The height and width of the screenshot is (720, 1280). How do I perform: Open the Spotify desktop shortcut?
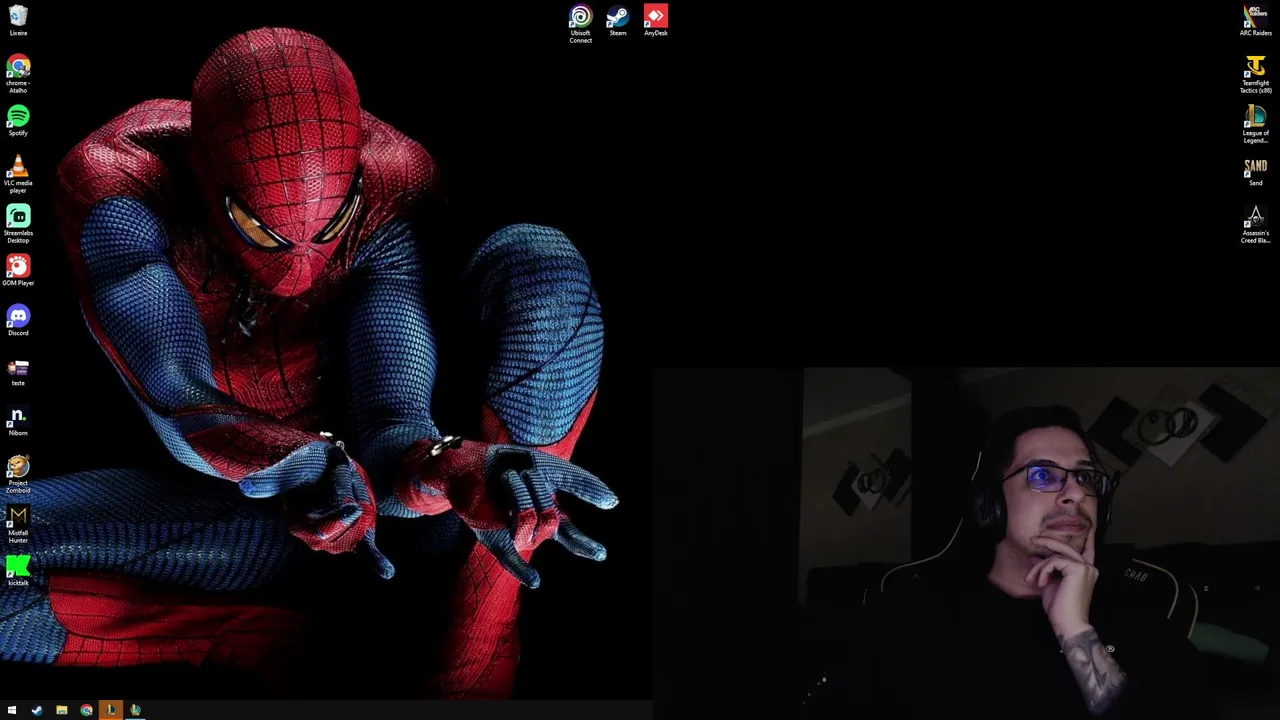tap(18, 120)
